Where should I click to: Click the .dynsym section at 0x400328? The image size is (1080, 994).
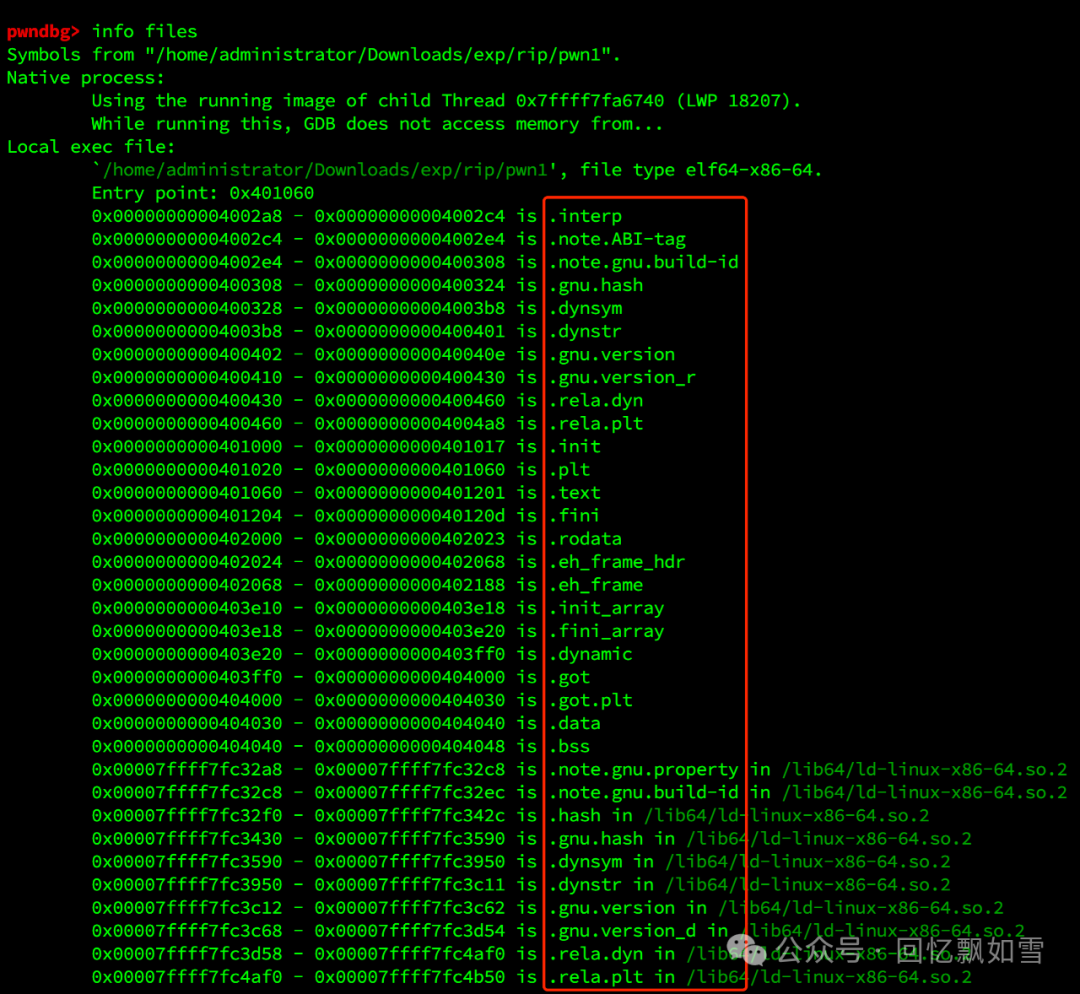pos(585,309)
